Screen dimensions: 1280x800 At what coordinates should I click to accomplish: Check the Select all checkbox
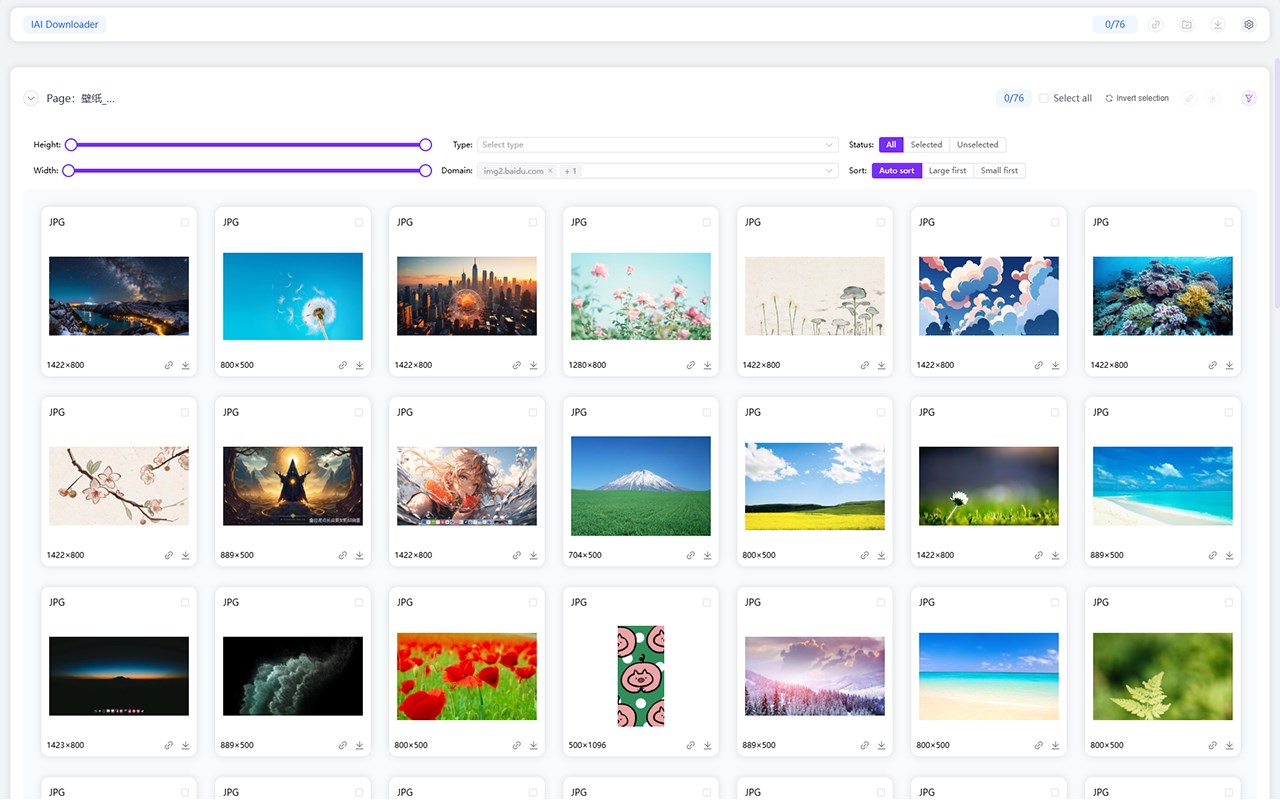click(x=1044, y=98)
